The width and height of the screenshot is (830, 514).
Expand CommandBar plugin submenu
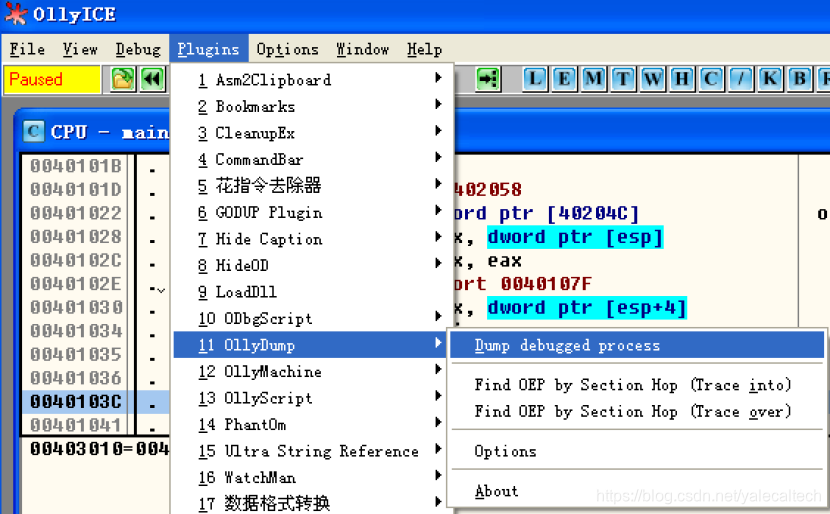[313, 159]
